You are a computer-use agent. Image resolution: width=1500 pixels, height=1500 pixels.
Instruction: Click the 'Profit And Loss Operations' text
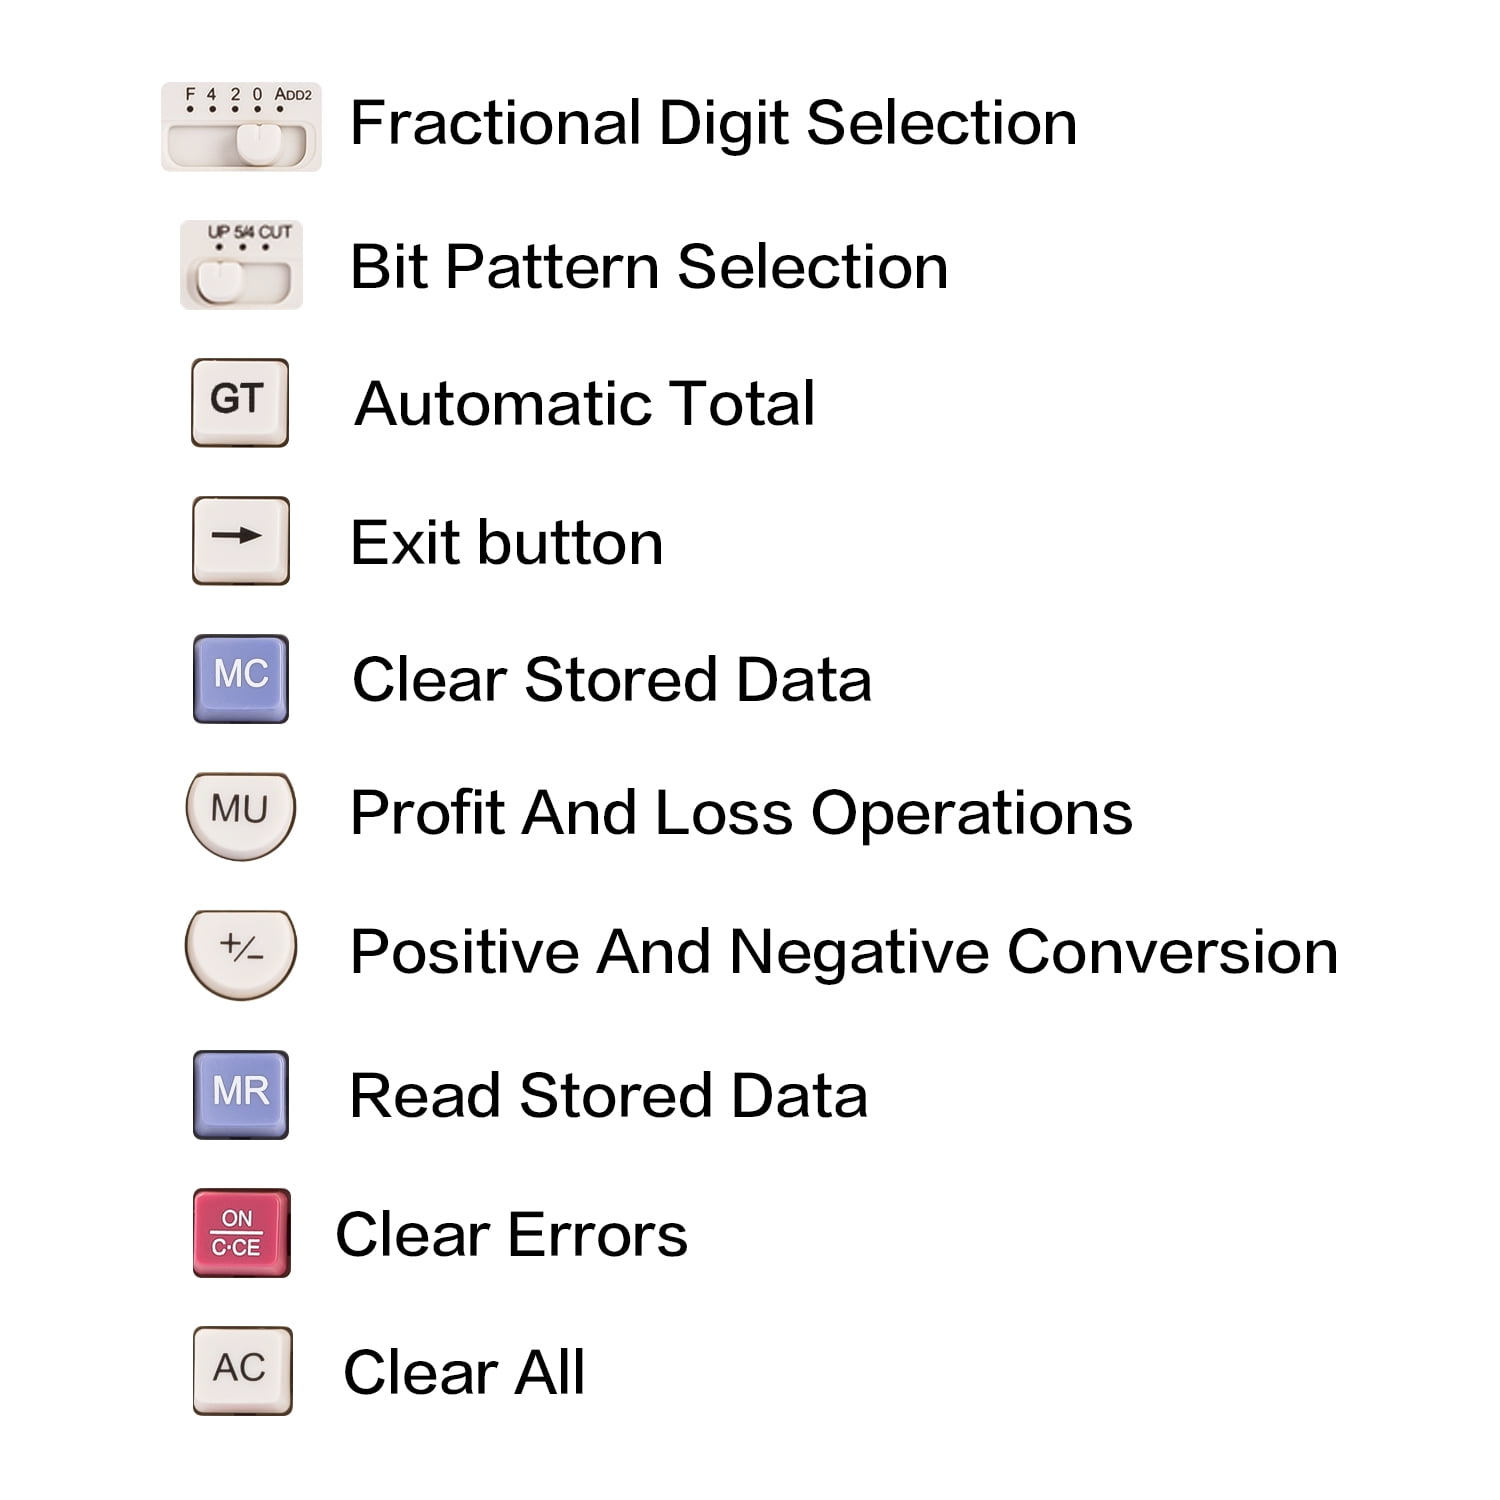741,812
